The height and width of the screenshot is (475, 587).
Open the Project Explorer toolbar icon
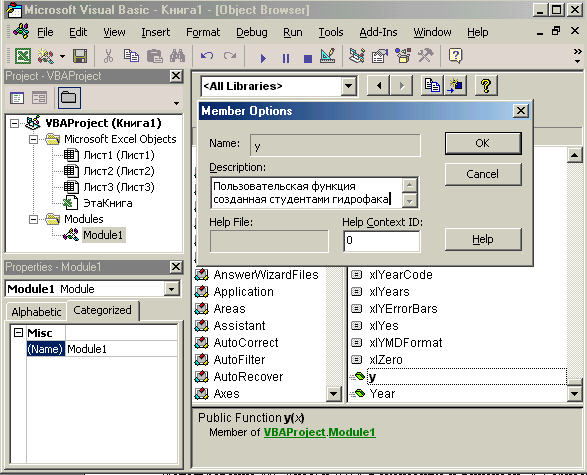coord(357,56)
